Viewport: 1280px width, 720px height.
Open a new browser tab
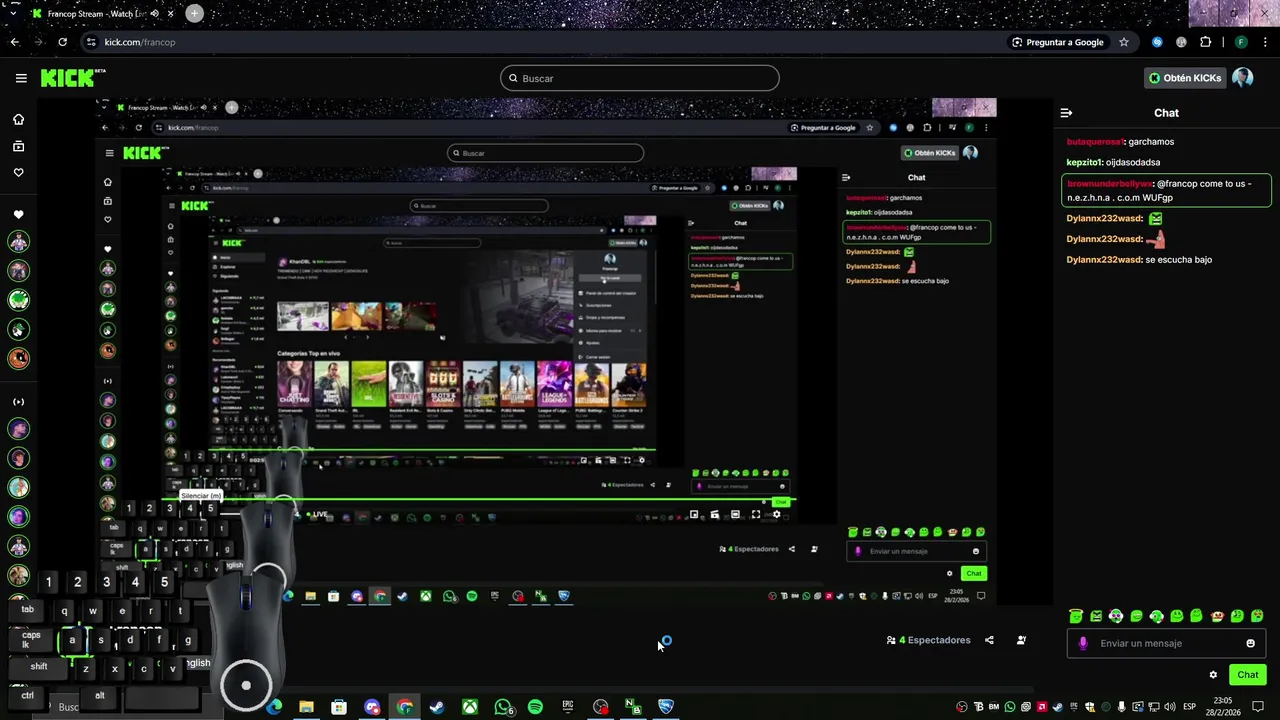click(x=194, y=14)
